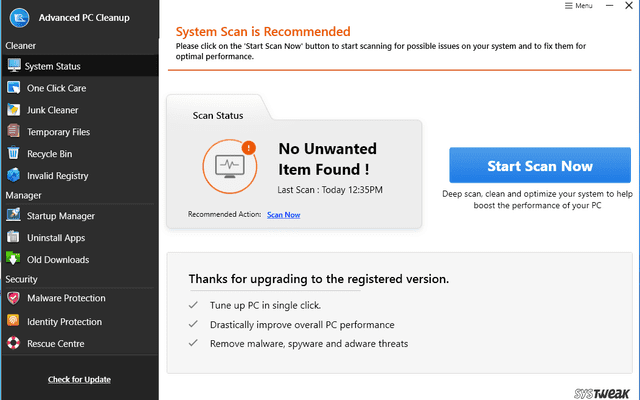Select the Scan Status tab
The width and height of the screenshot is (640, 400).
coord(216,115)
